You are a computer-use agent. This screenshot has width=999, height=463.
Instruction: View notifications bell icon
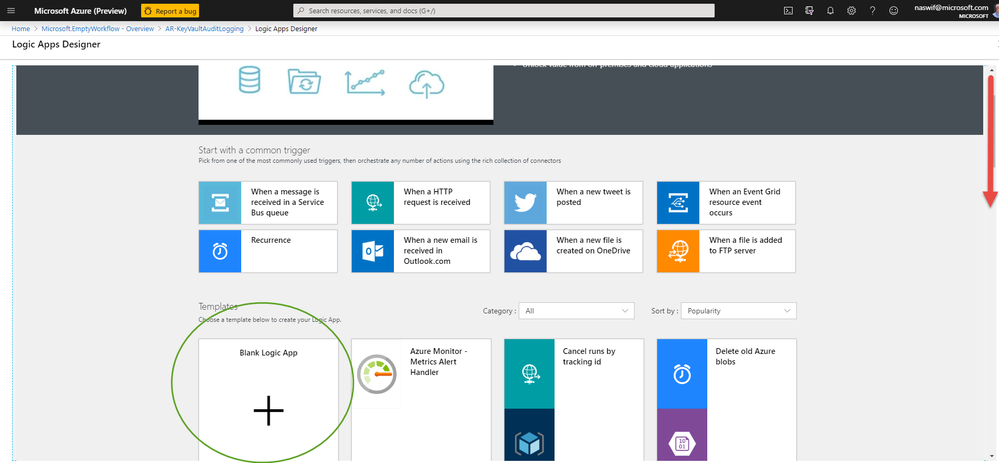point(830,11)
